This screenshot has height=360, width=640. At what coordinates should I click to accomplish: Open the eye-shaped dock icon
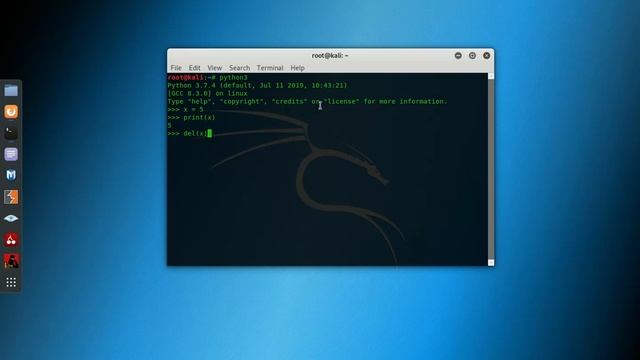[11, 218]
